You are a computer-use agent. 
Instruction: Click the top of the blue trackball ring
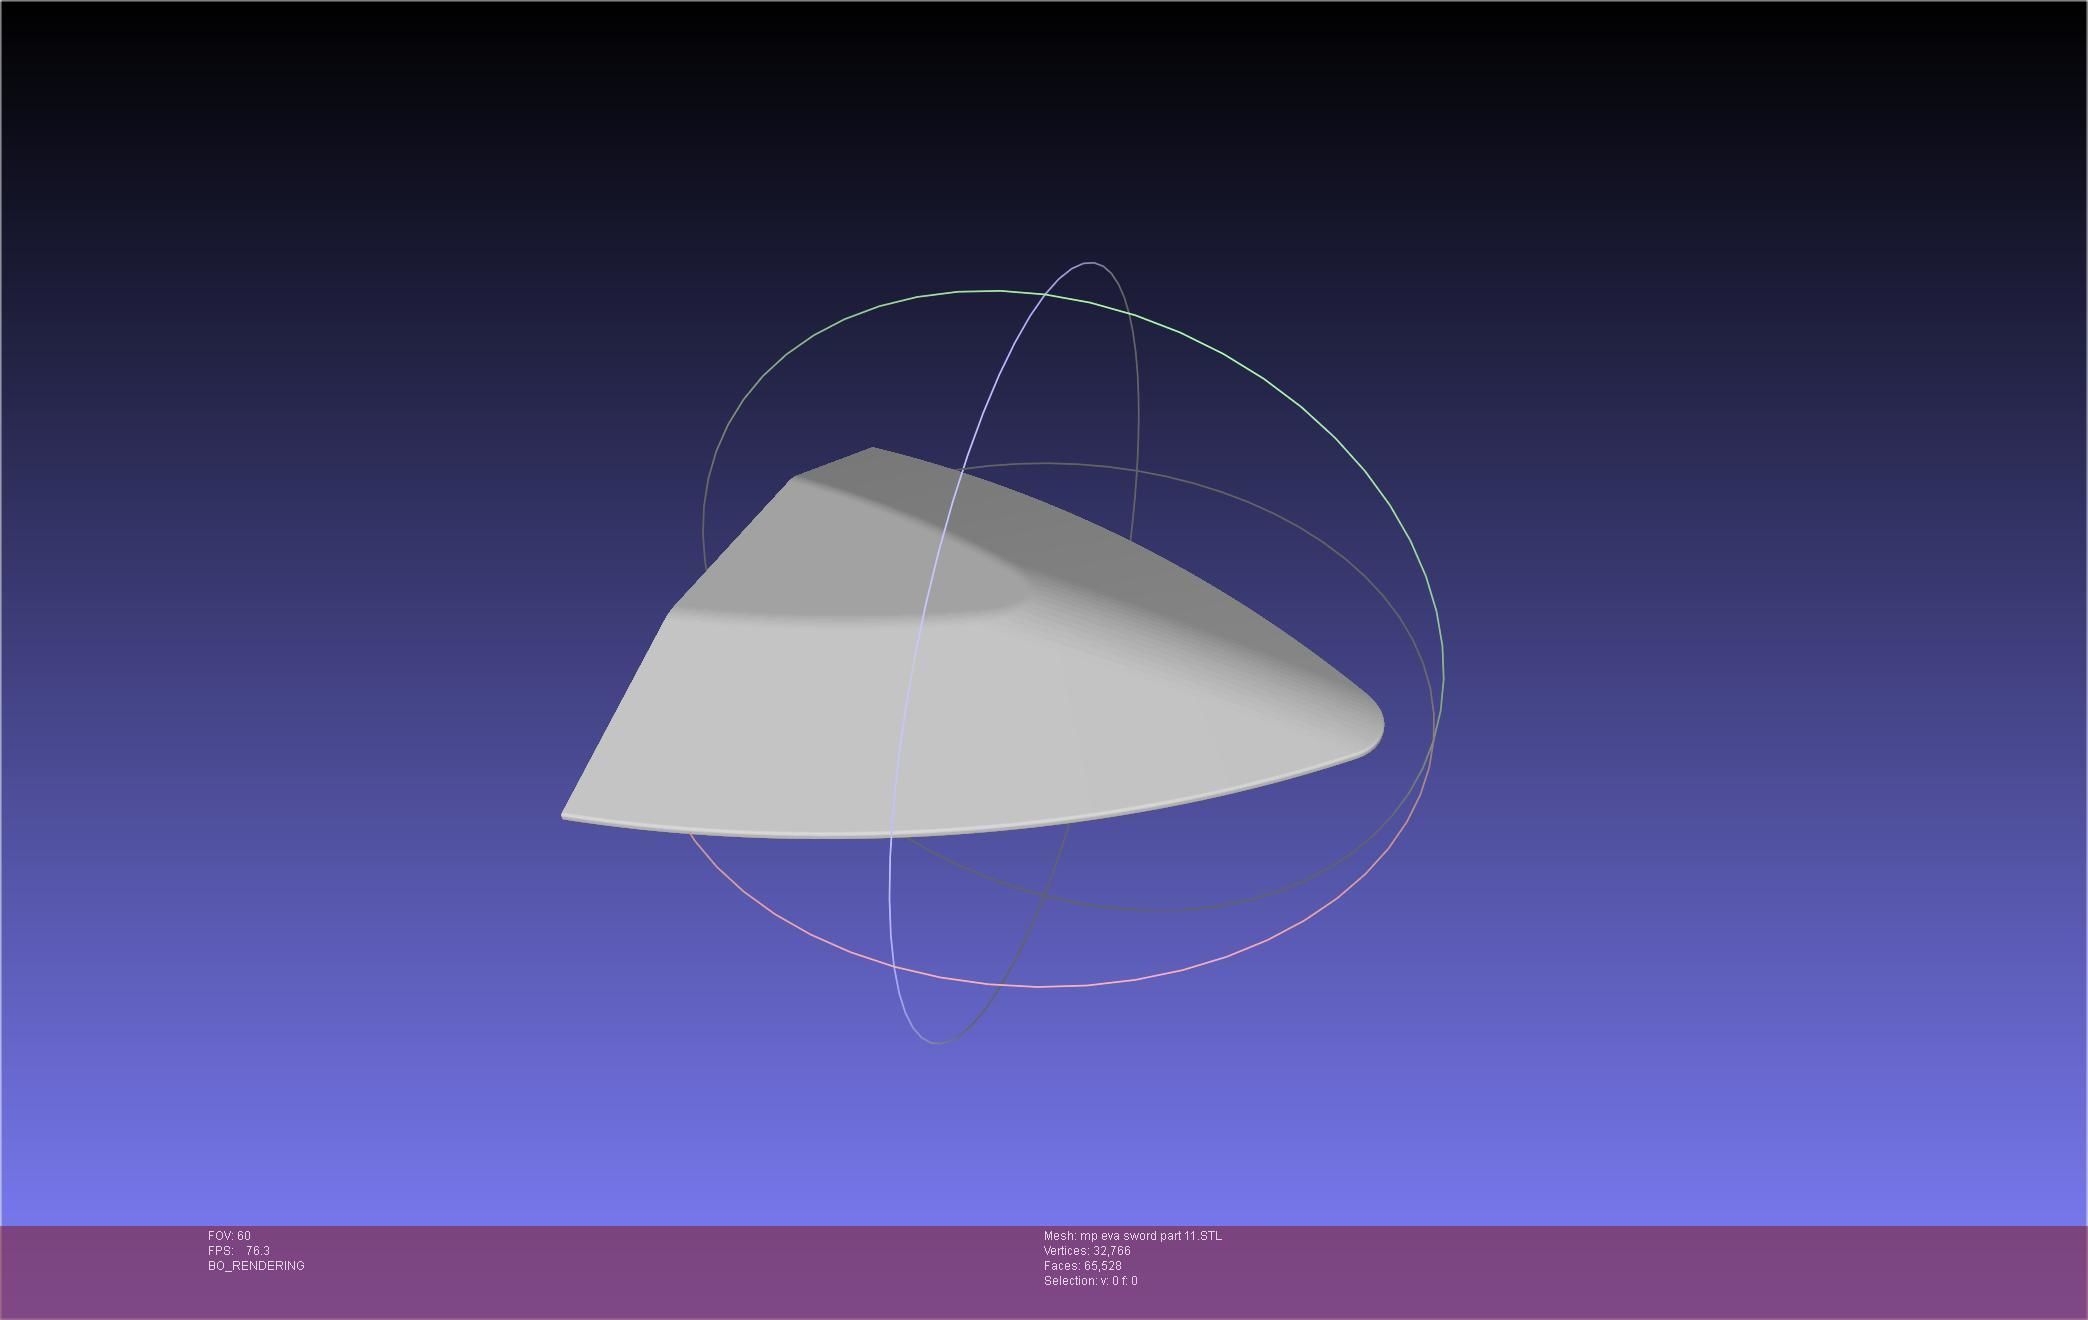click(1088, 263)
